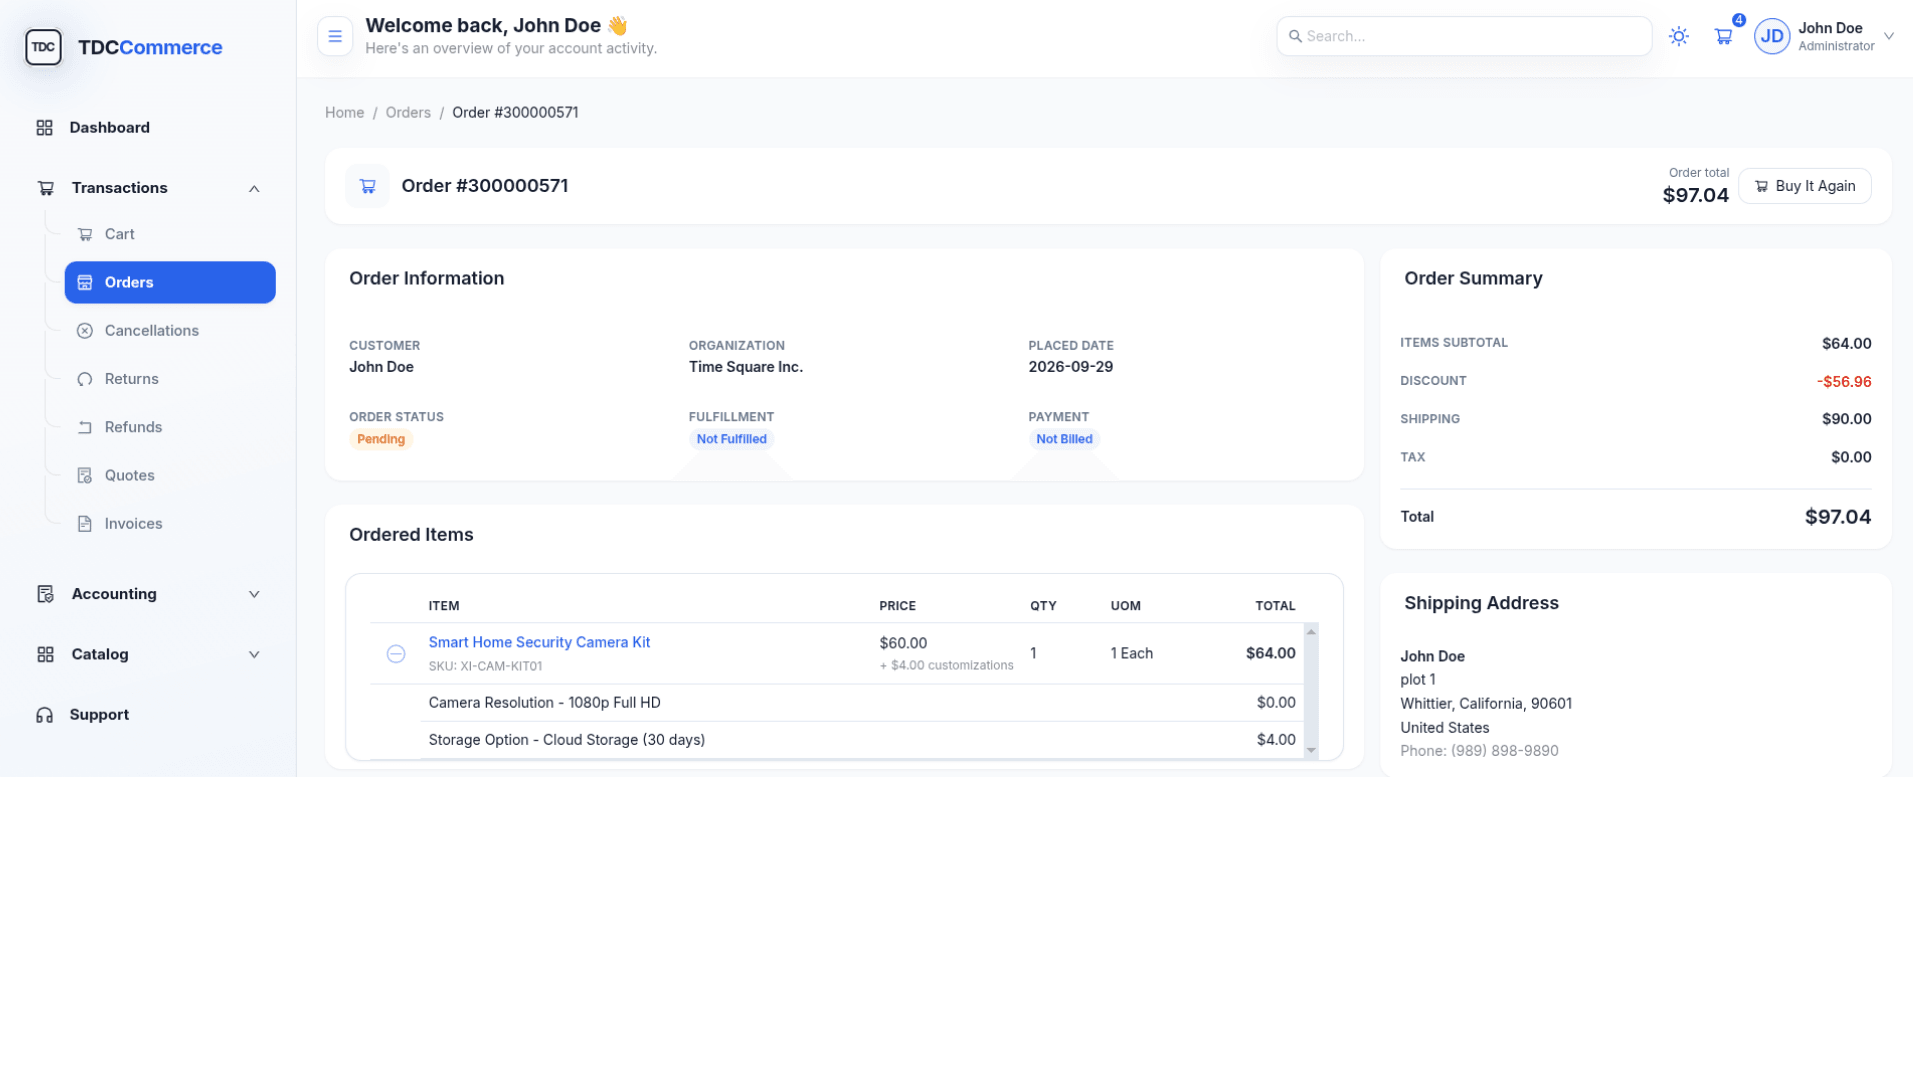Toggle the sidebar hamburger menu icon

(x=335, y=36)
